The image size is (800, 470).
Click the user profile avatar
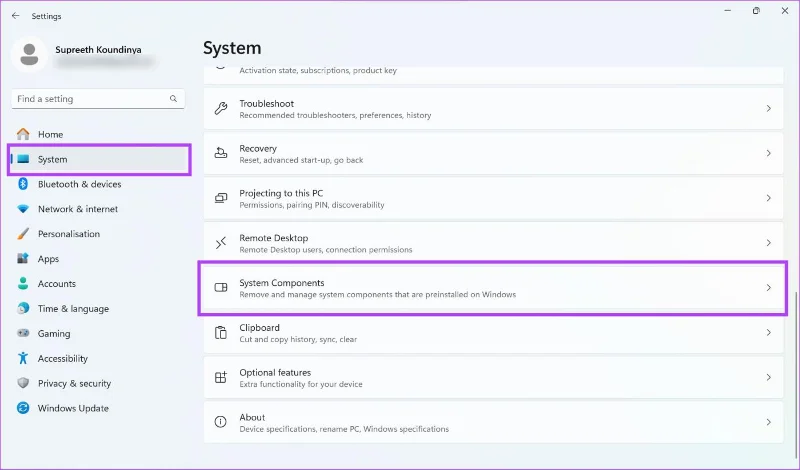tap(29, 55)
